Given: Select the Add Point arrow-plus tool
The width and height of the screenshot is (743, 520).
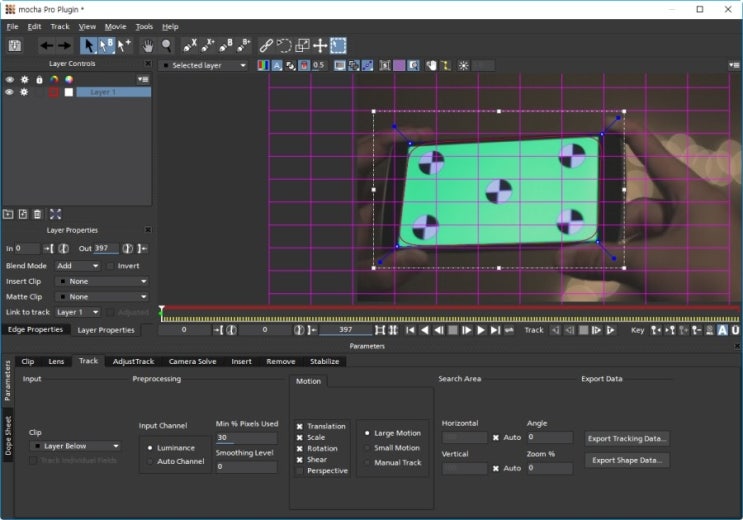Looking at the screenshot, I should tap(124, 46).
